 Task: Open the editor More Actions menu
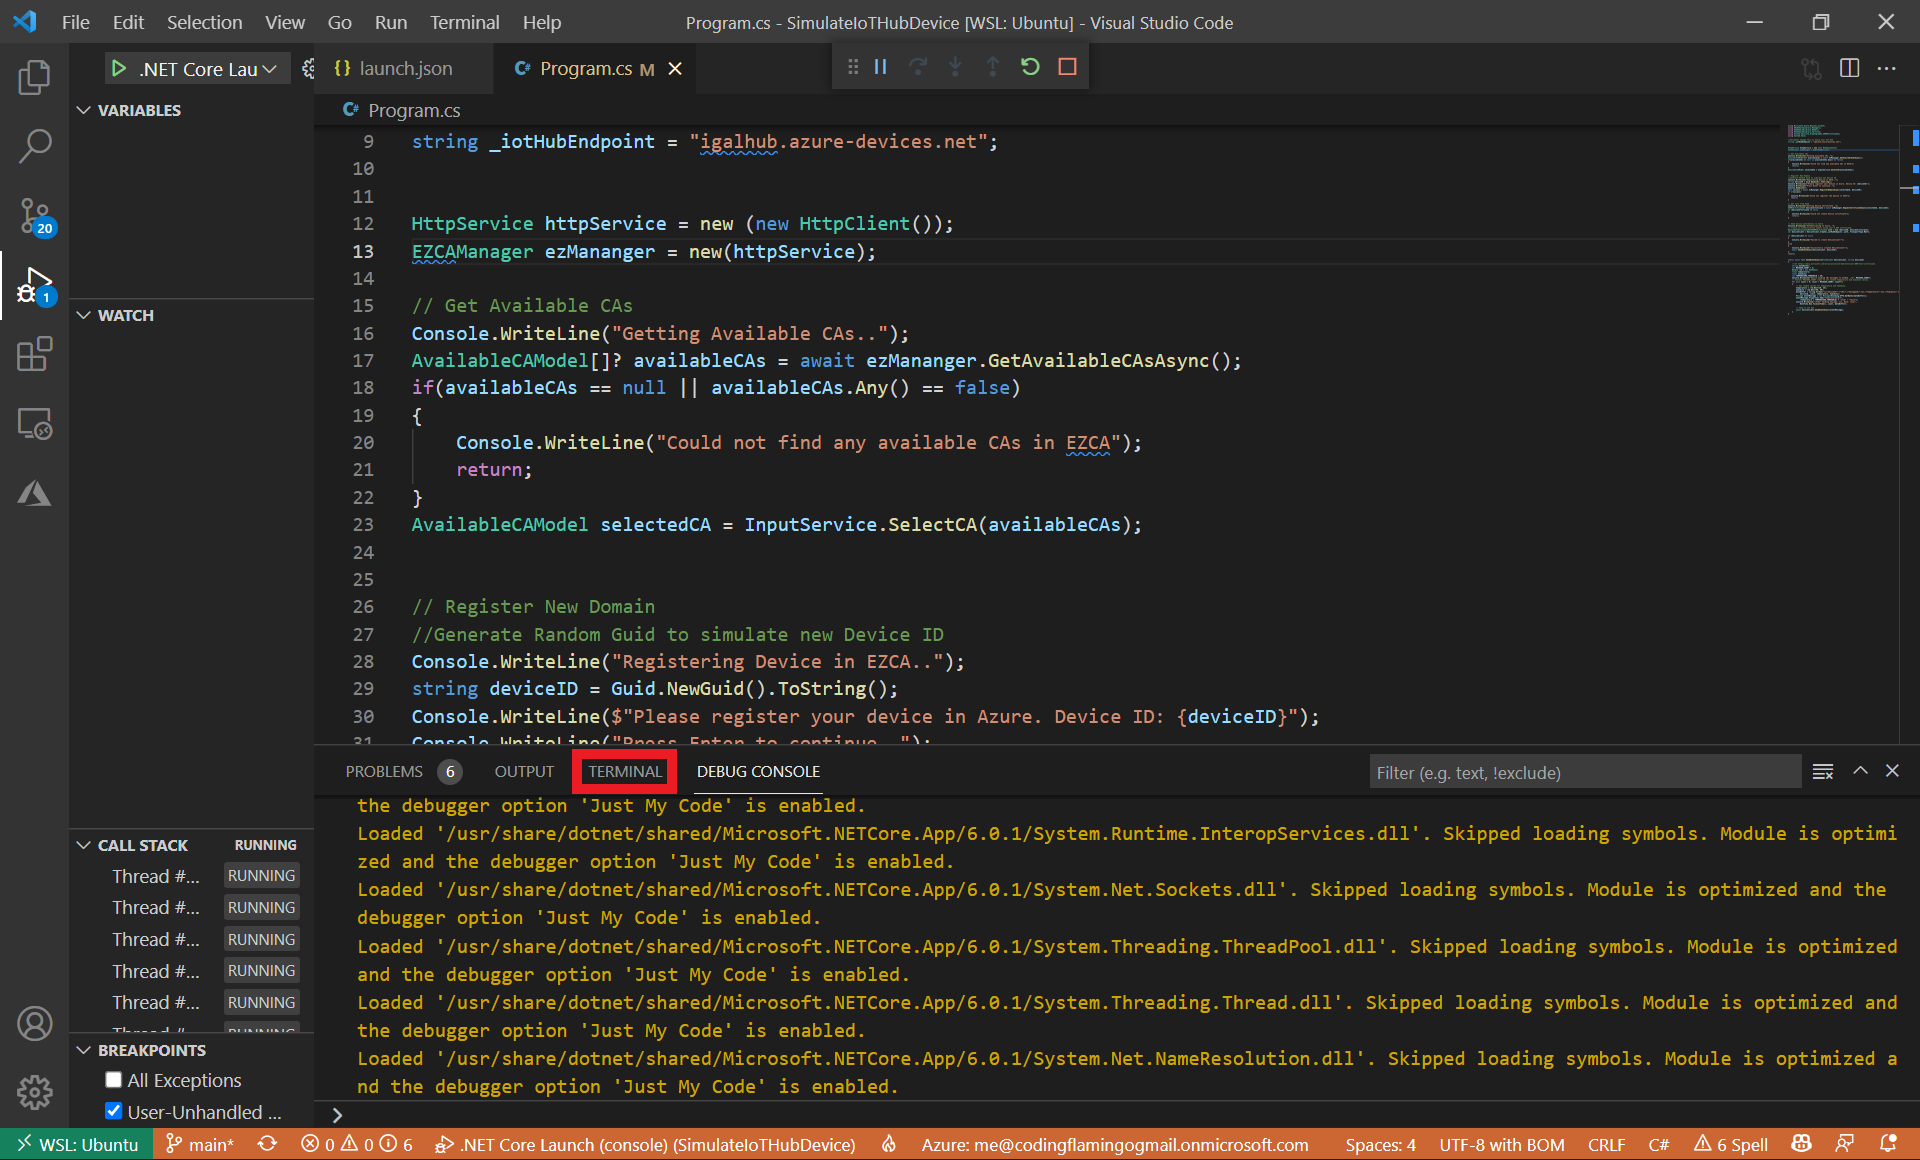pyautogui.click(x=1887, y=68)
